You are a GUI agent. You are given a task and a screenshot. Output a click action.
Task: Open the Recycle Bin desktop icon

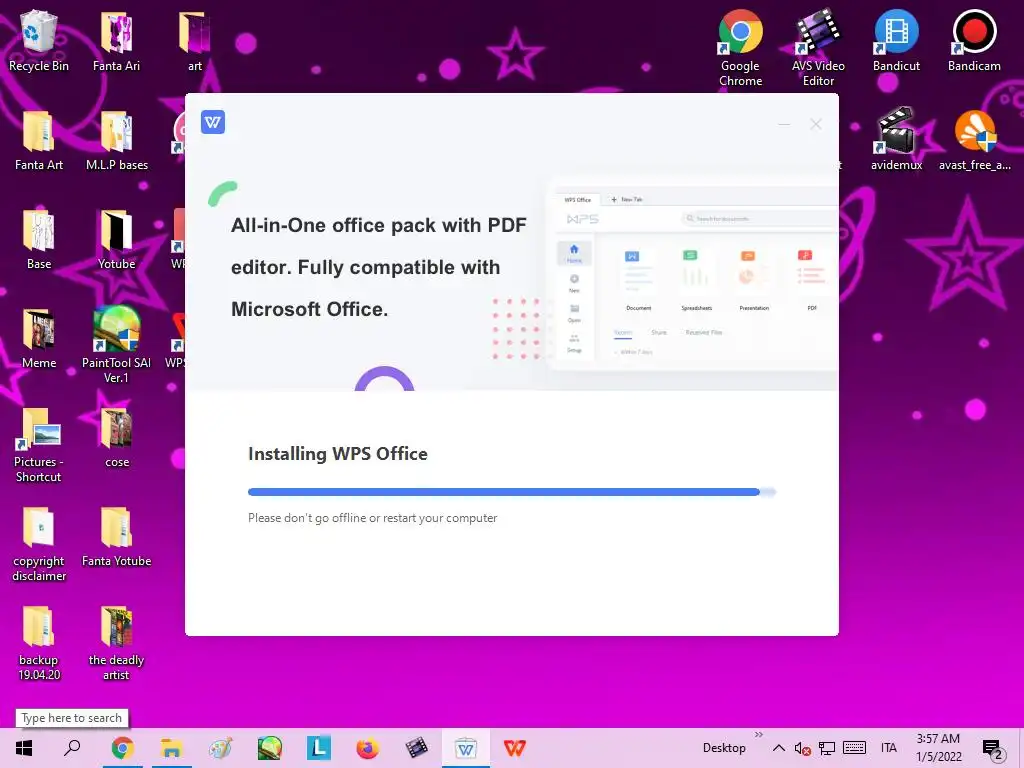pos(39,40)
